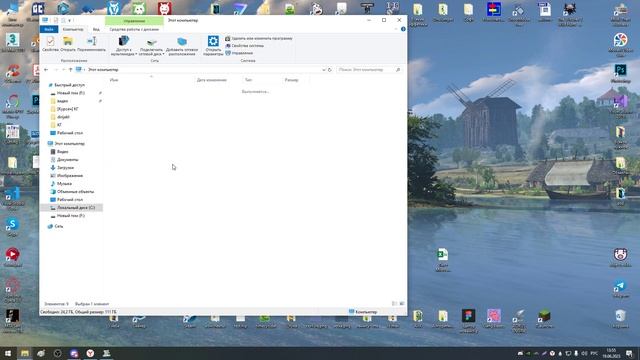The width and height of the screenshot is (640, 360).
Task: Open Доступ к мультимедиа ribbon dropdown
Action: [x=124, y=46]
